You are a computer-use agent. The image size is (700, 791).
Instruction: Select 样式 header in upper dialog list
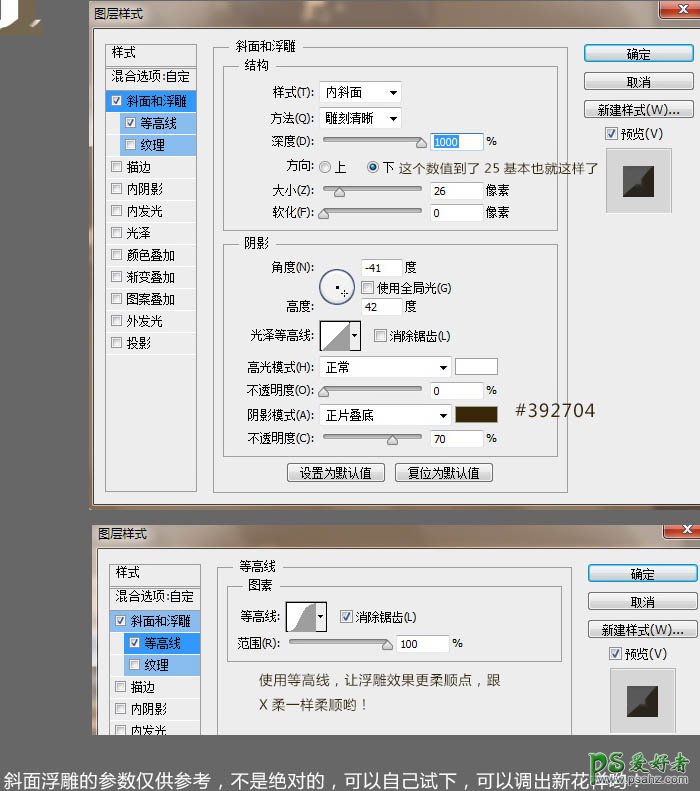pos(151,53)
